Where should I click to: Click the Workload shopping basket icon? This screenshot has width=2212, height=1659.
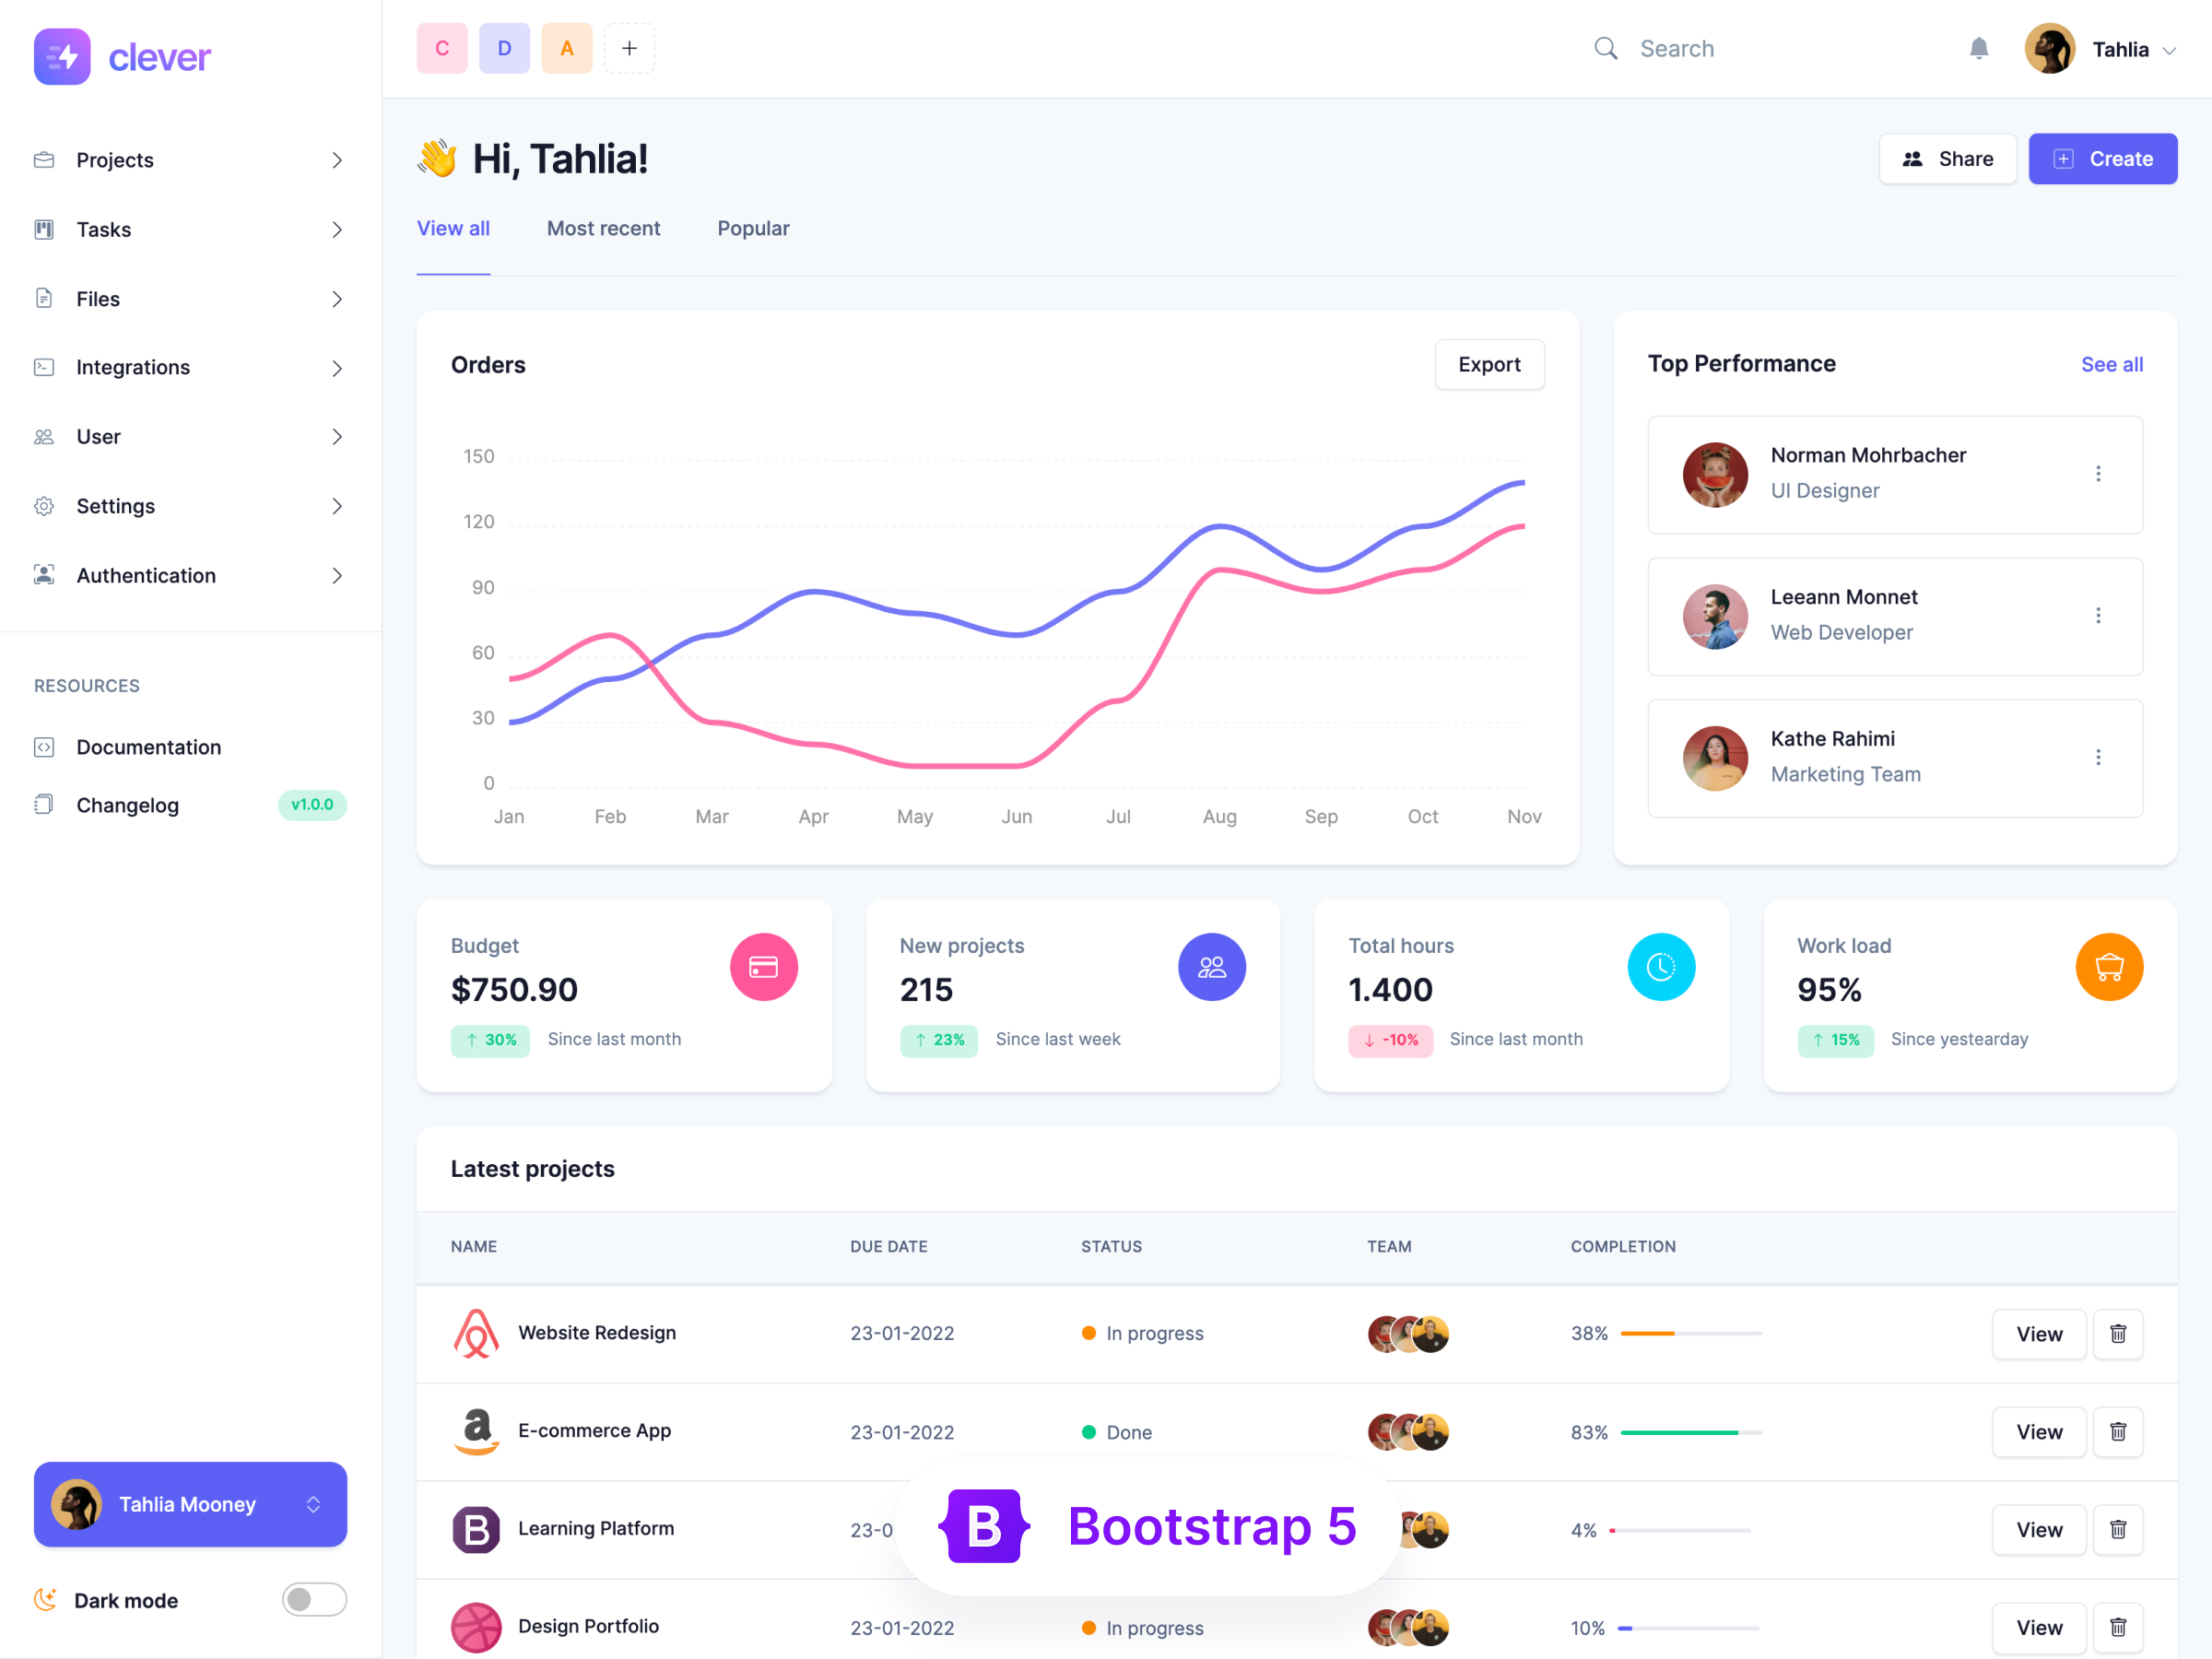[2108, 967]
